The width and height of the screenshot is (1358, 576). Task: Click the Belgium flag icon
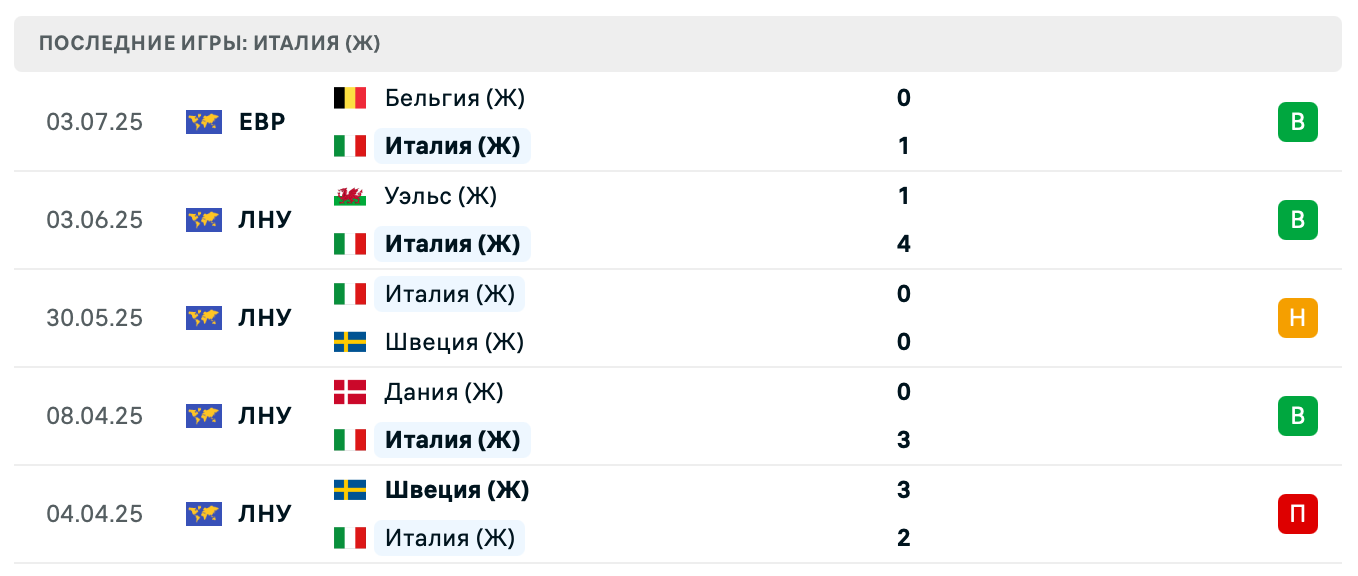point(350,98)
